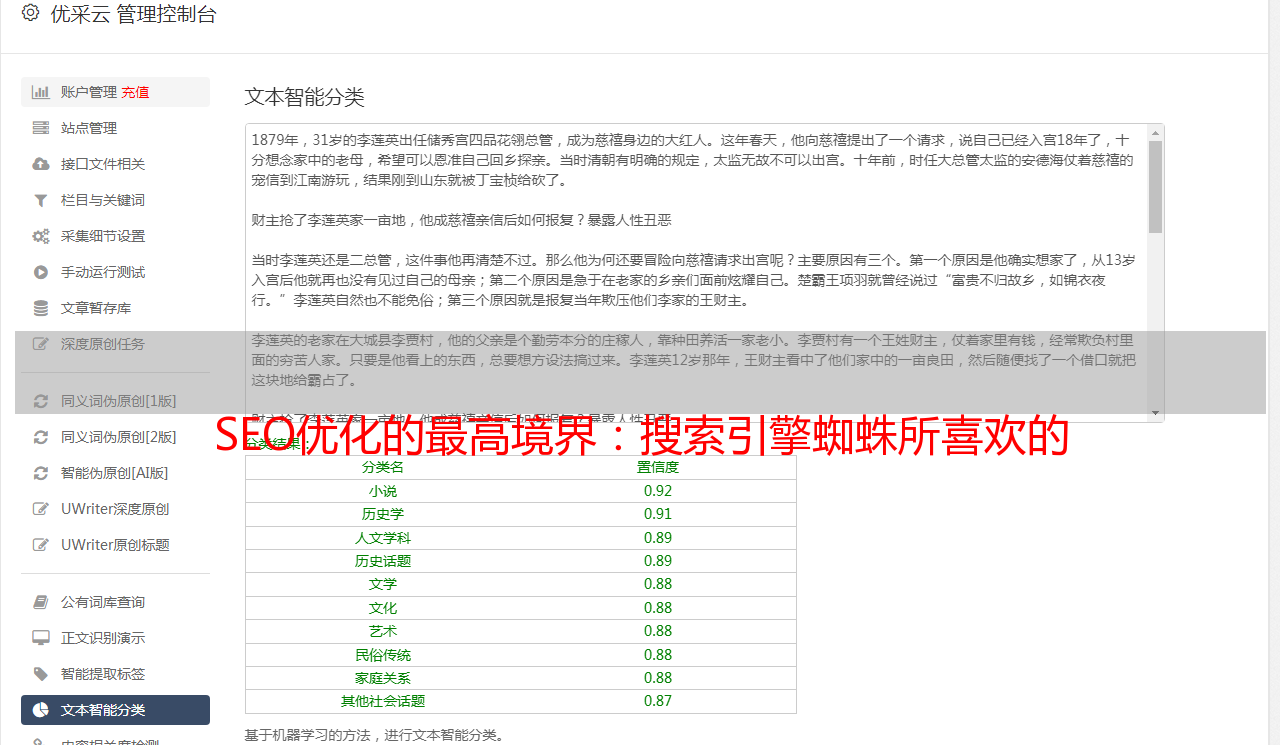The image size is (1280, 745).
Task: Click the 置信度 column header
Action: [x=658, y=467]
